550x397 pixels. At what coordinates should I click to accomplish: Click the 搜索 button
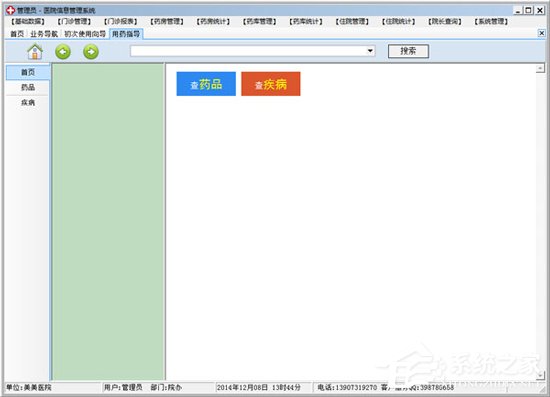click(408, 51)
